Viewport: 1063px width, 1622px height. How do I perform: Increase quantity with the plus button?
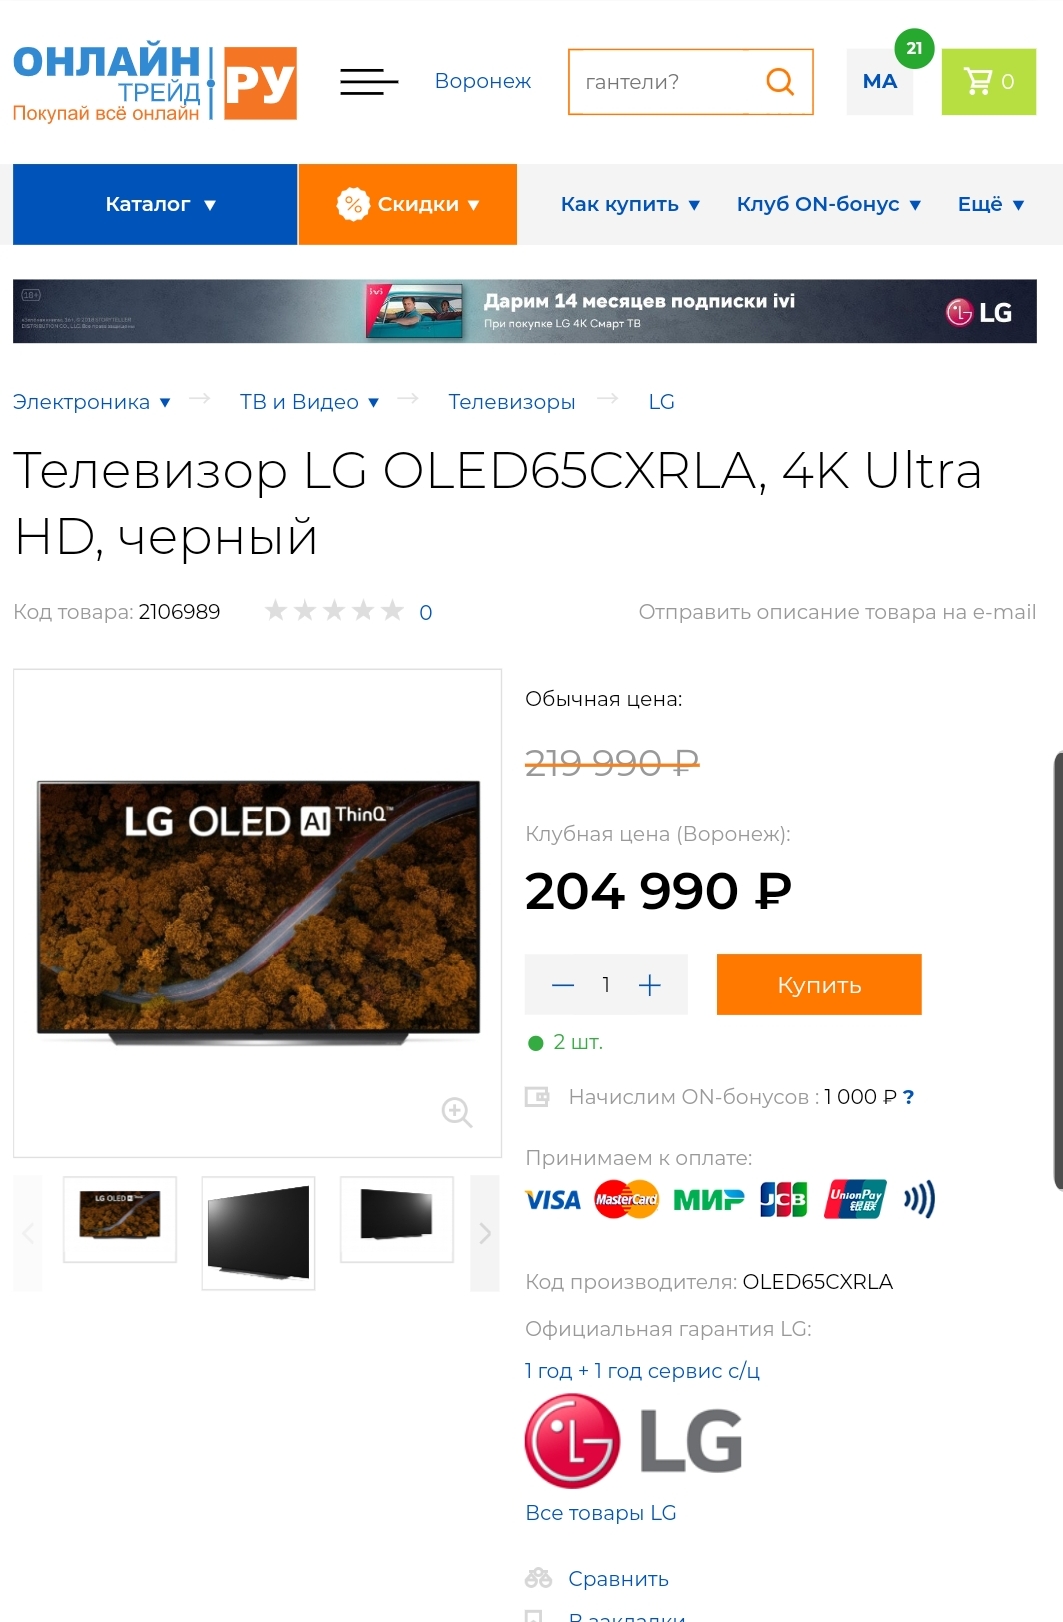650,985
